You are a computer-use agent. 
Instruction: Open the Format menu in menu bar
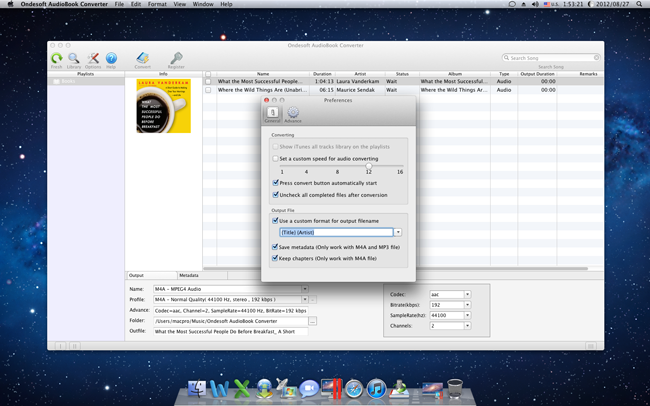[157, 4]
